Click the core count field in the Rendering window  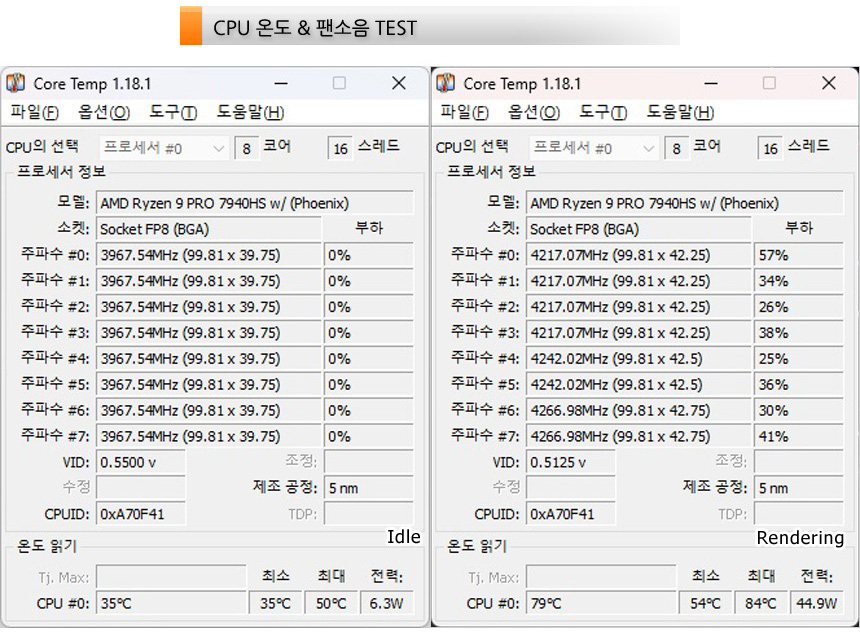676,148
